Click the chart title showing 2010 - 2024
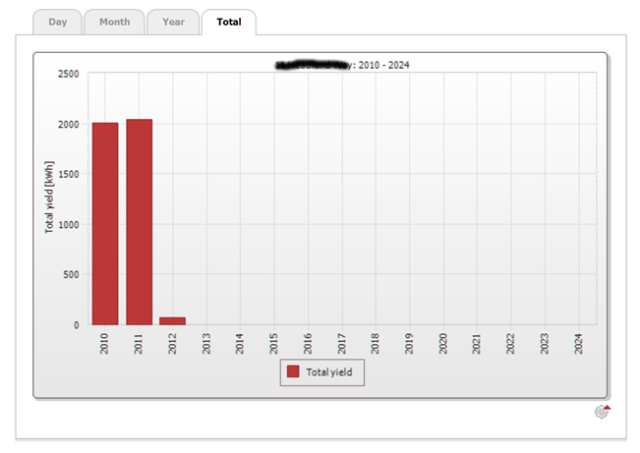Viewport: 640px width, 453px height. point(342,65)
